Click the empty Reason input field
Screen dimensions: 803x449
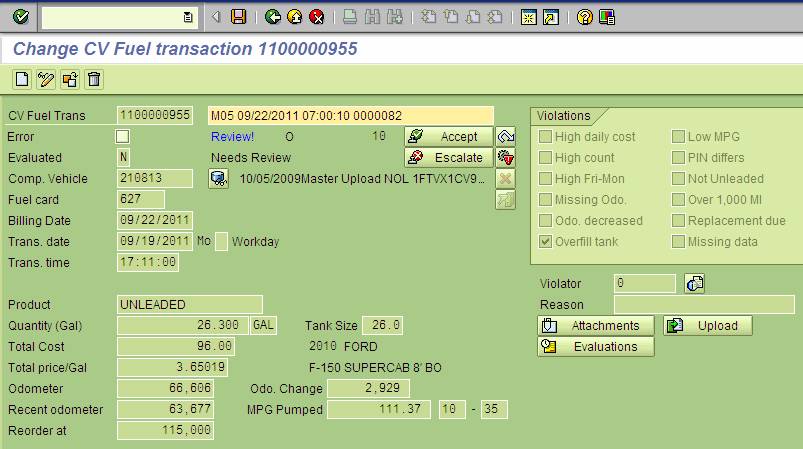click(x=704, y=304)
